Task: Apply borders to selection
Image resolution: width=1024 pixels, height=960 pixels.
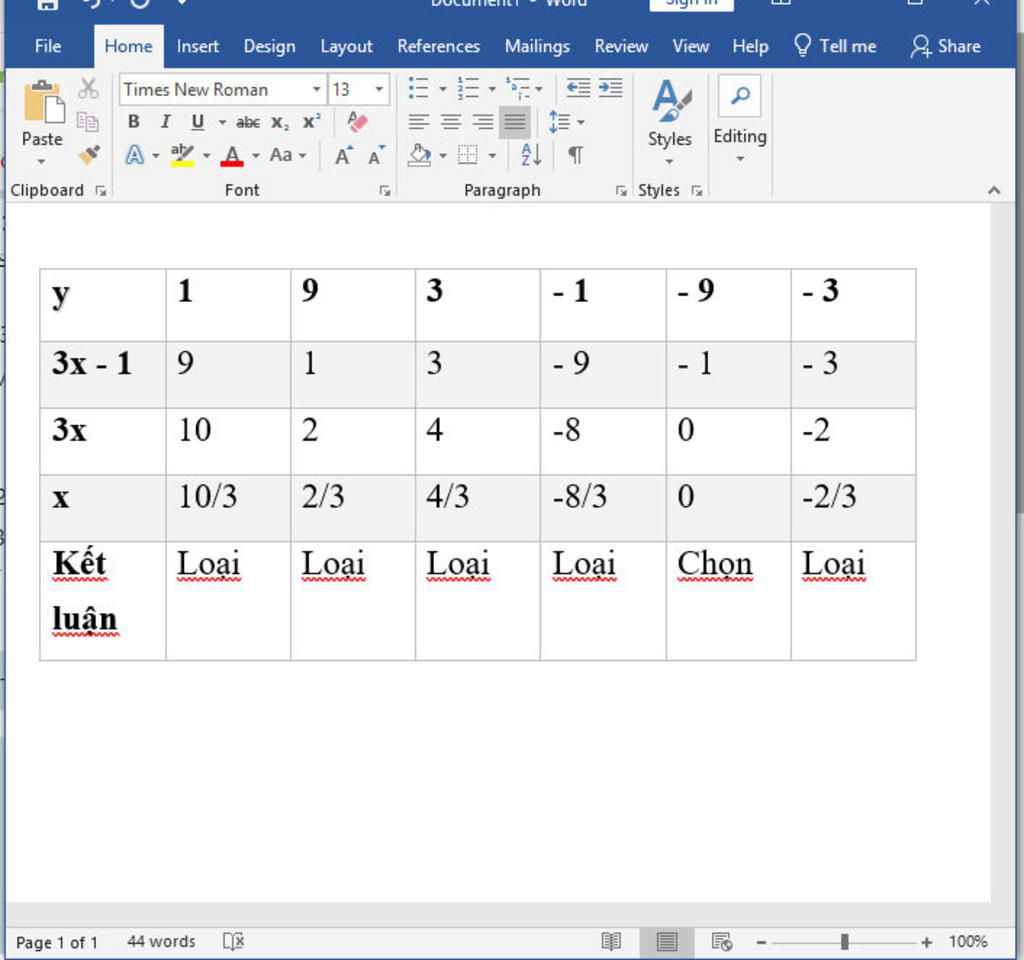Action: click(x=468, y=155)
